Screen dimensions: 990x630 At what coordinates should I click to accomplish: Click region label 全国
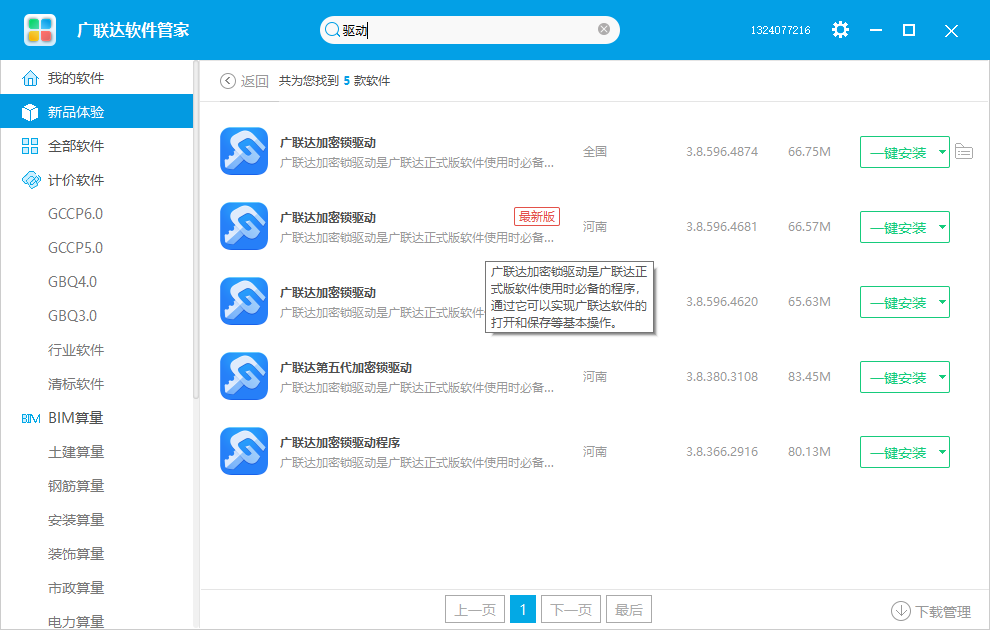595,152
